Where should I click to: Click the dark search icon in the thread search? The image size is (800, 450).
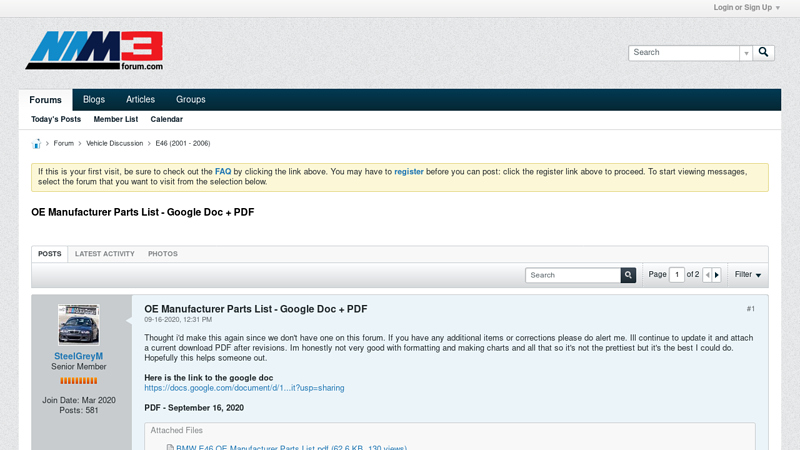(x=628, y=275)
